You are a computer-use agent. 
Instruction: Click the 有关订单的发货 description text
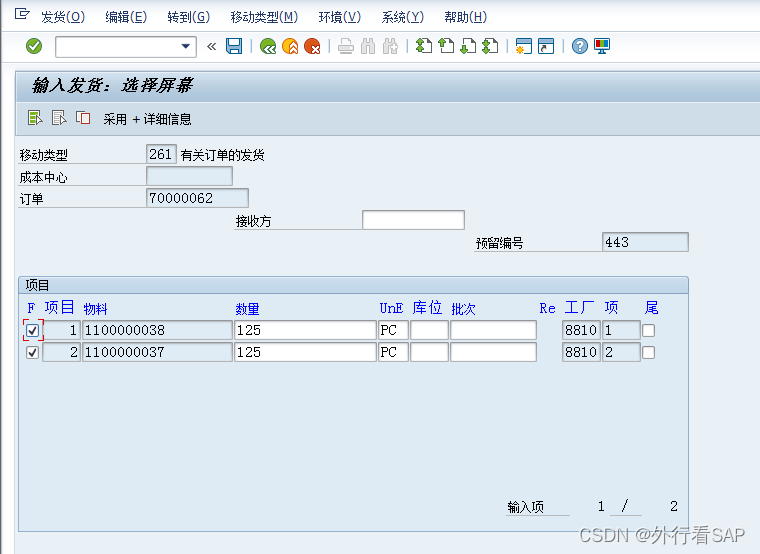[222, 155]
